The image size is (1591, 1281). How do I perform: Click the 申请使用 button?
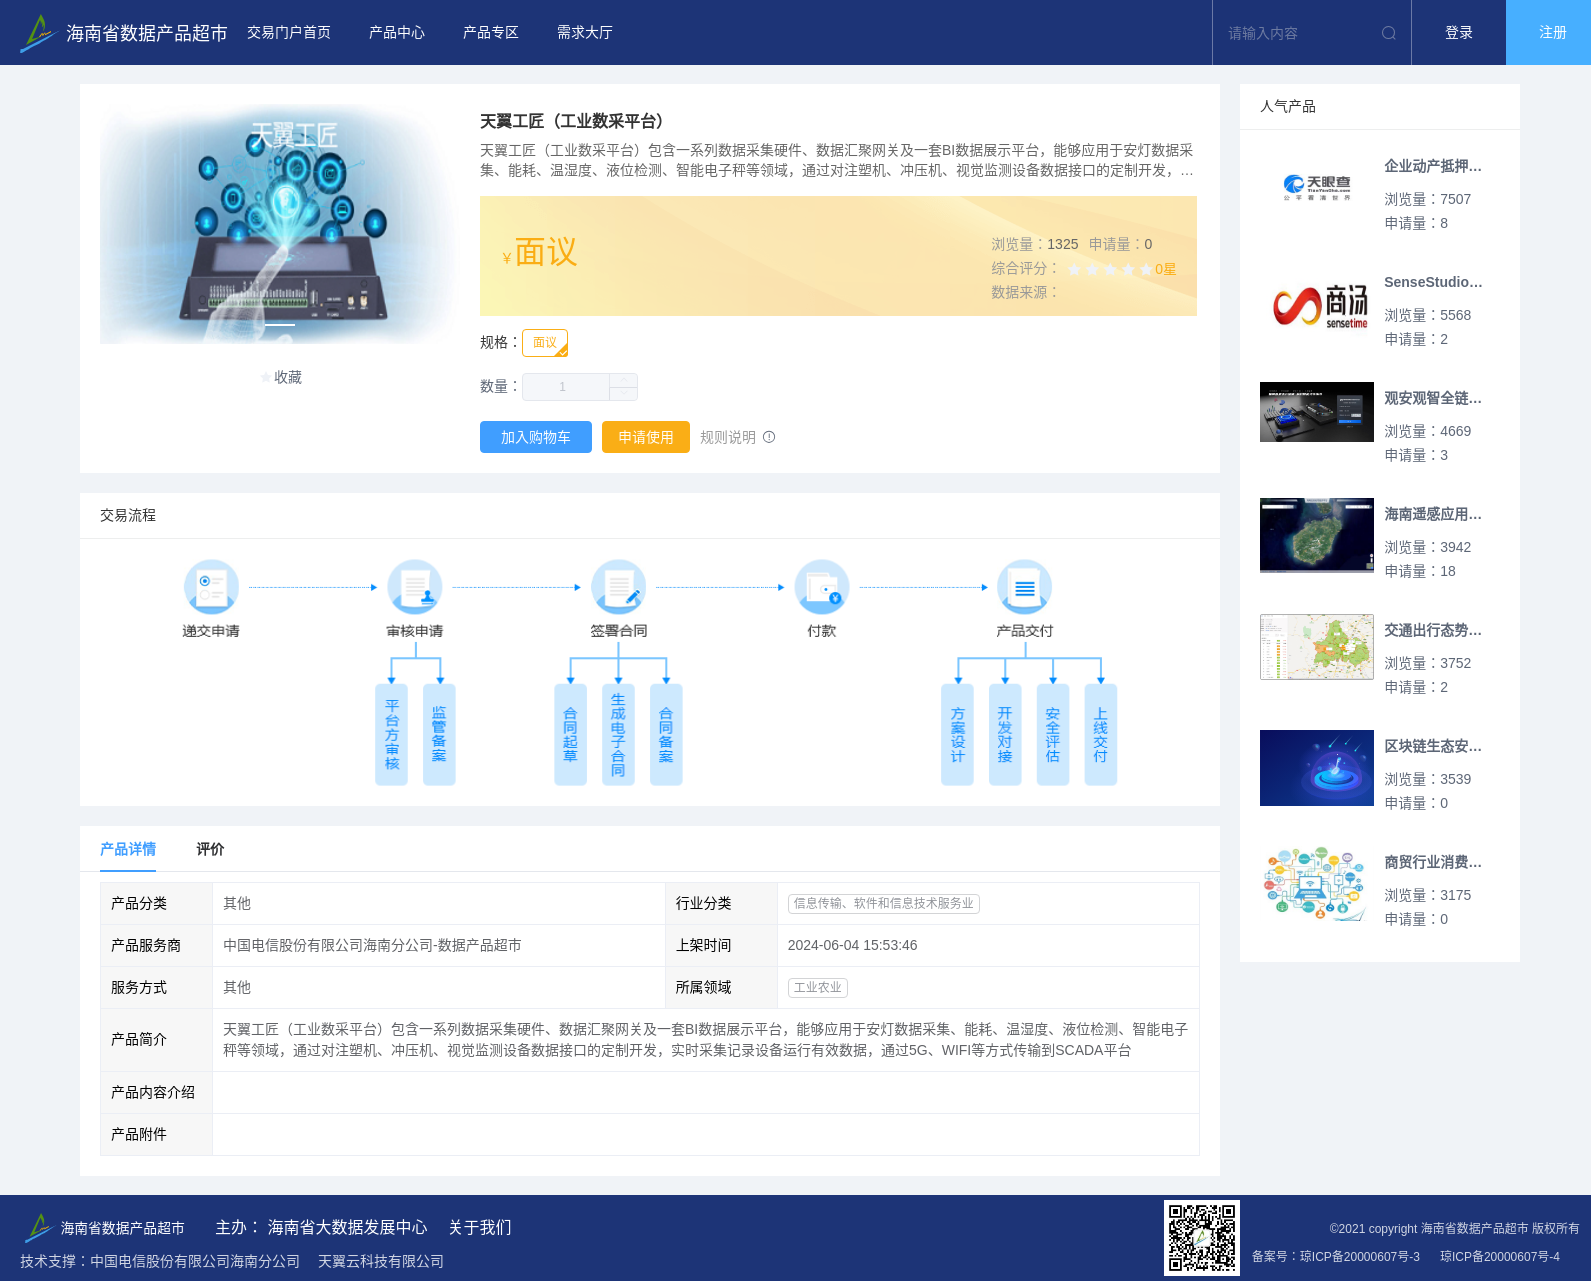[646, 437]
